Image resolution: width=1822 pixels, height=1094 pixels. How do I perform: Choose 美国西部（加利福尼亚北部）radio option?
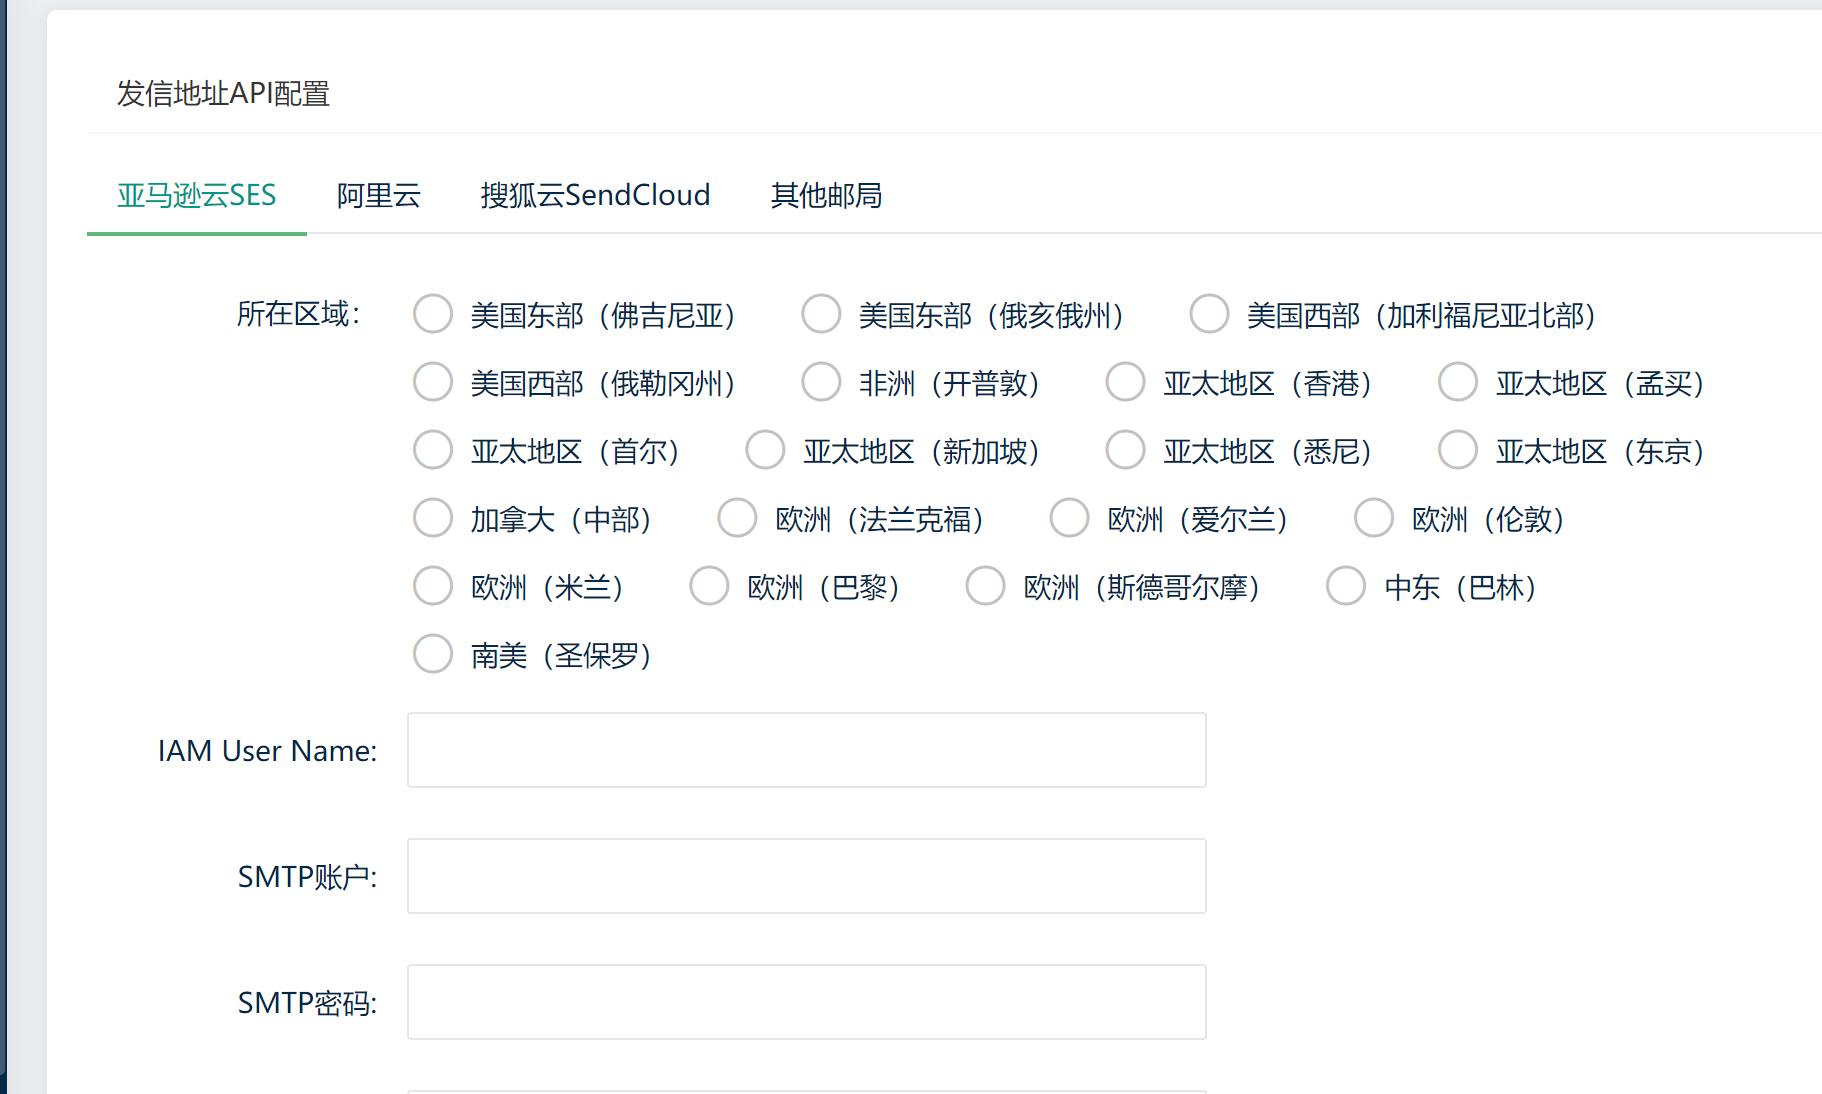[1209, 314]
